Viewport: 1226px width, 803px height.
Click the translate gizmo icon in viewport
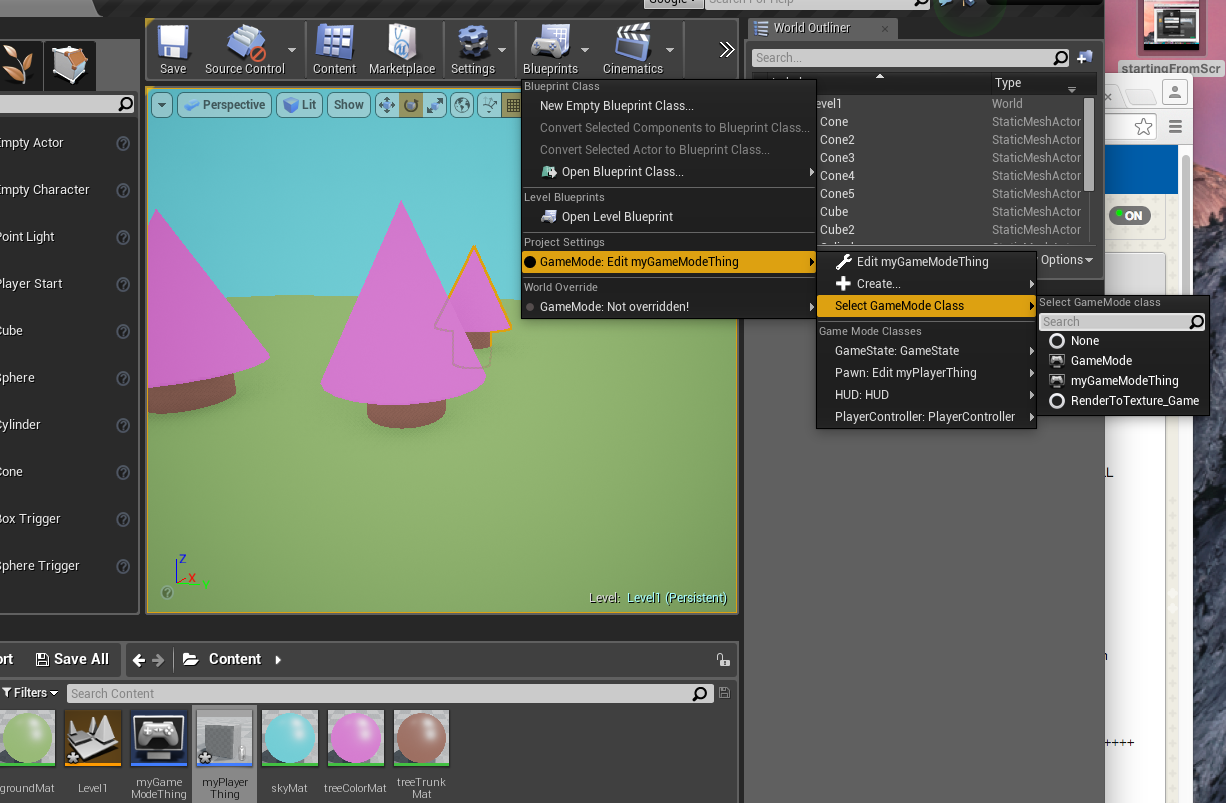[386, 105]
